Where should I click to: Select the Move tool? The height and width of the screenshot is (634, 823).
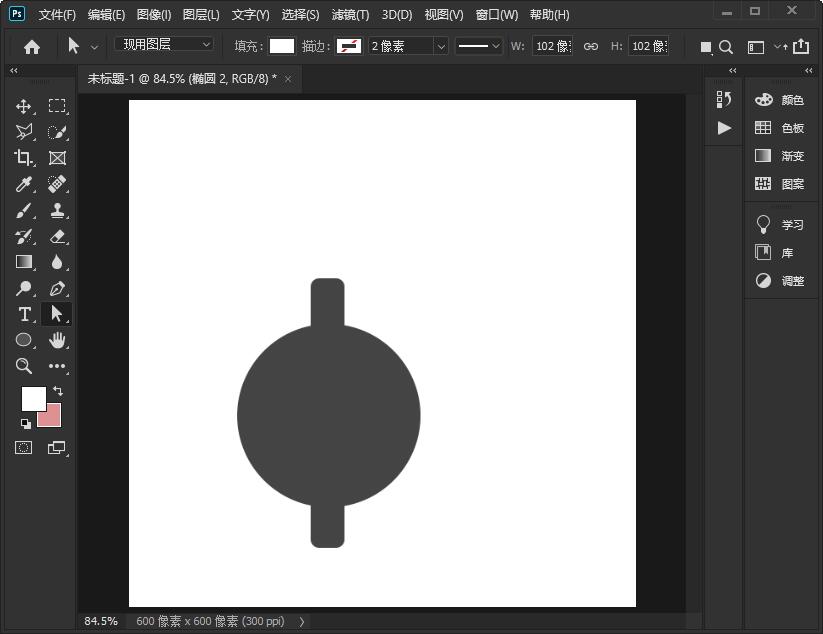click(24, 106)
